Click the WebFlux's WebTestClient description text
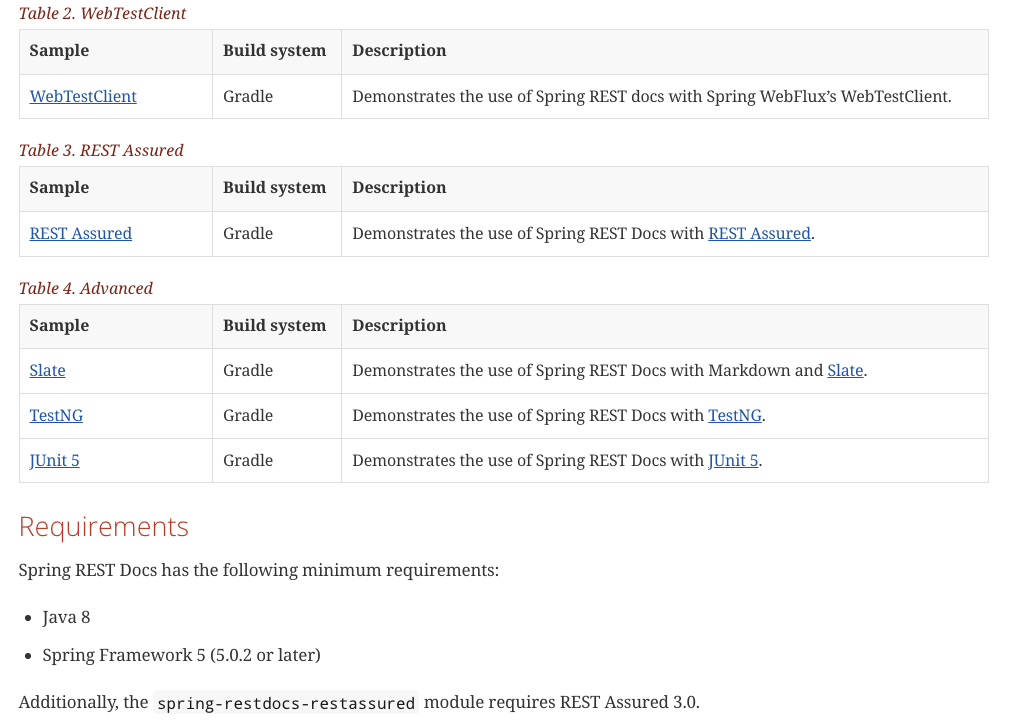The width and height of the screenshot is (1013, 723). click(x=652, y=96)
